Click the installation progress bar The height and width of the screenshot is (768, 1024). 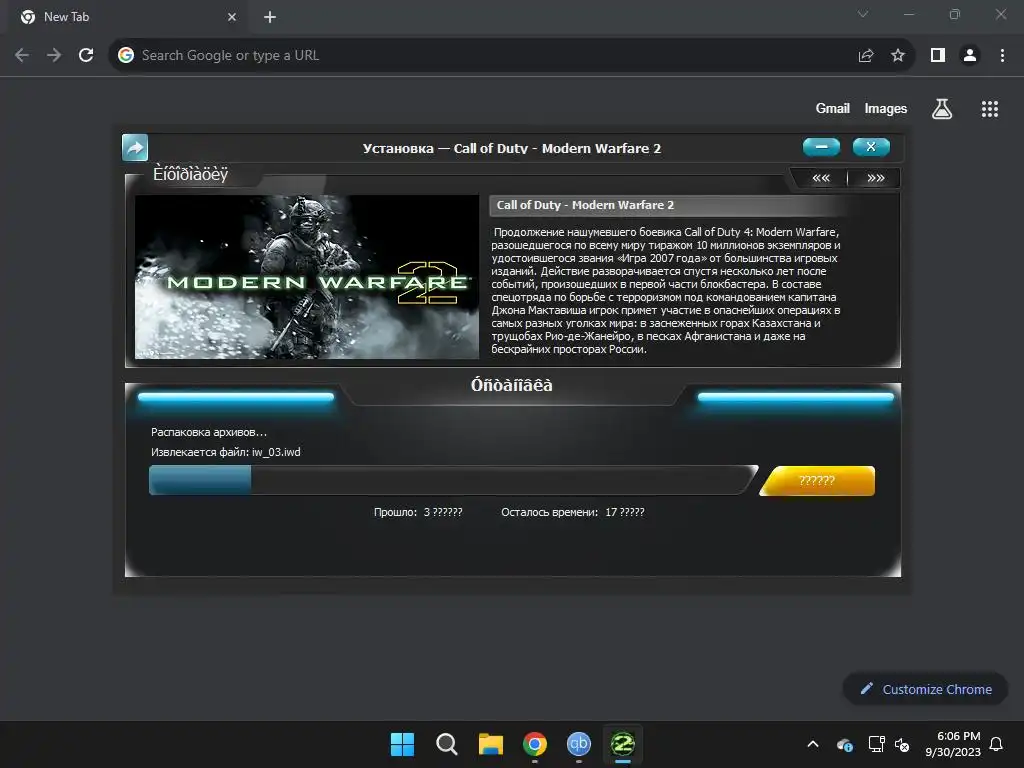click(453, 480)
